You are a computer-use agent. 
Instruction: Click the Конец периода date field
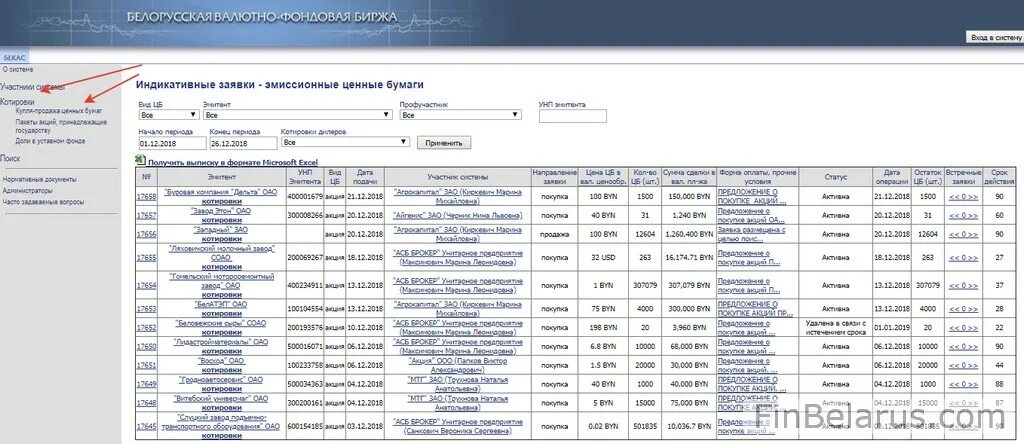click(x=243, y=143)
